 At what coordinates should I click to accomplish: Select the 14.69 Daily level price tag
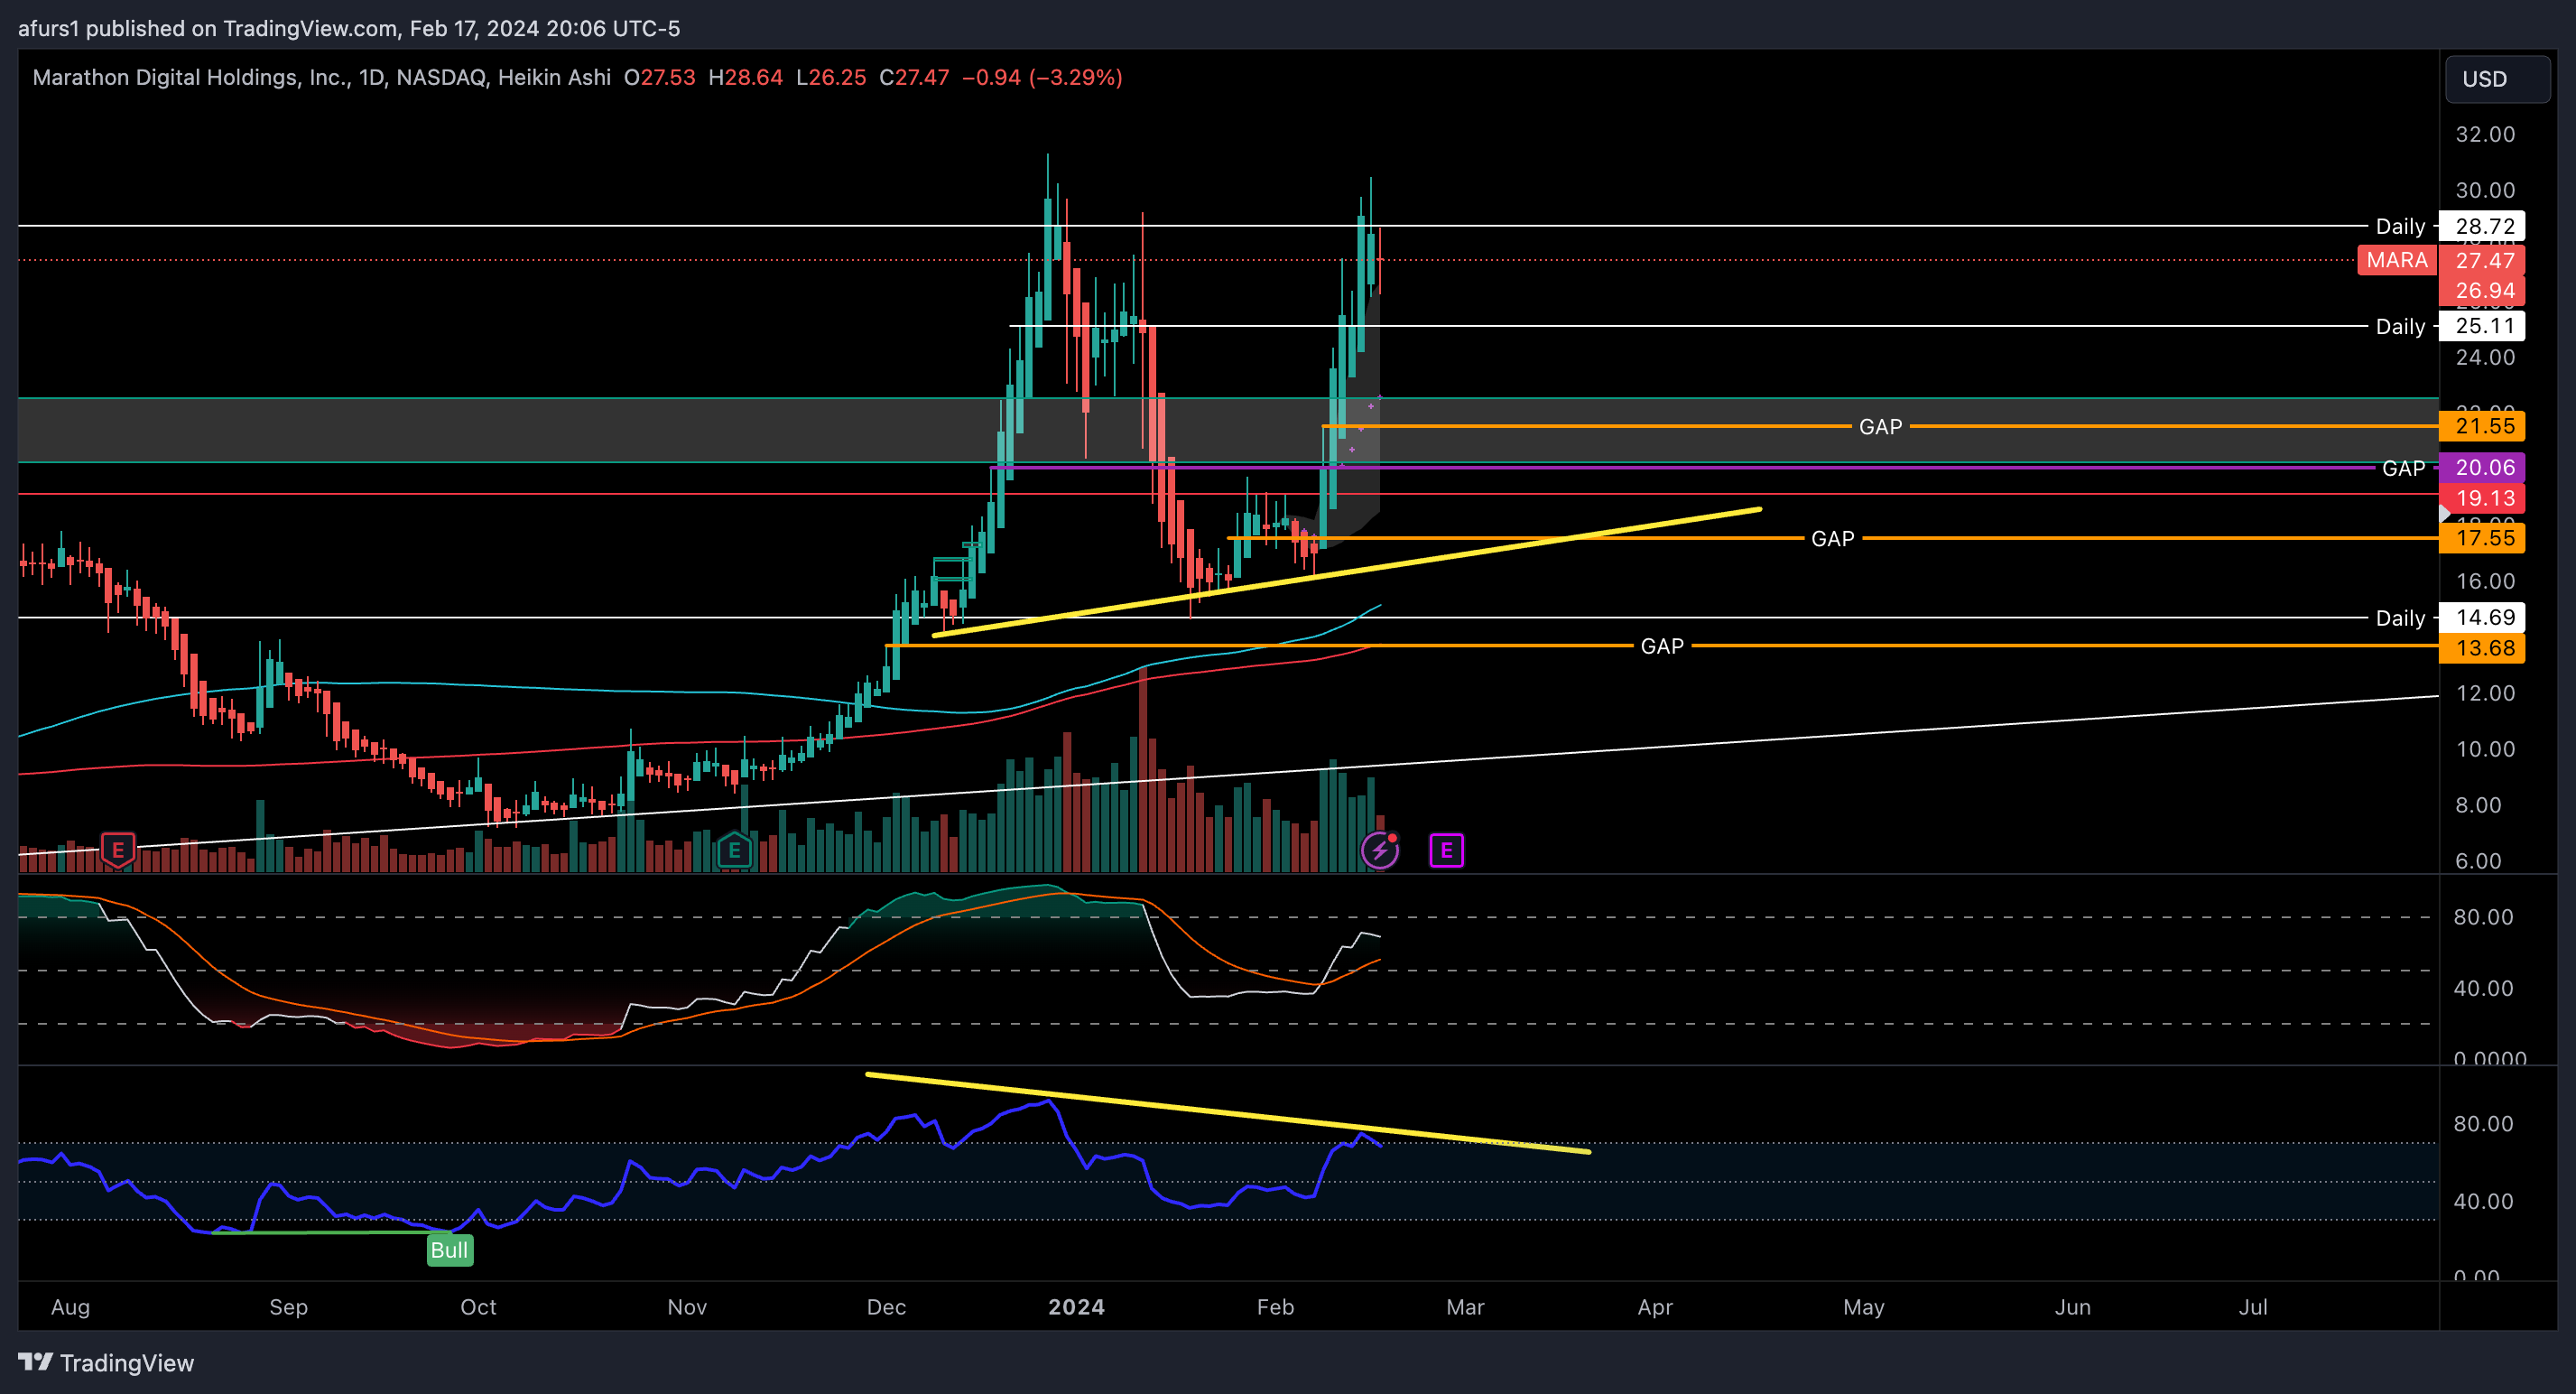coord(2484,617)
